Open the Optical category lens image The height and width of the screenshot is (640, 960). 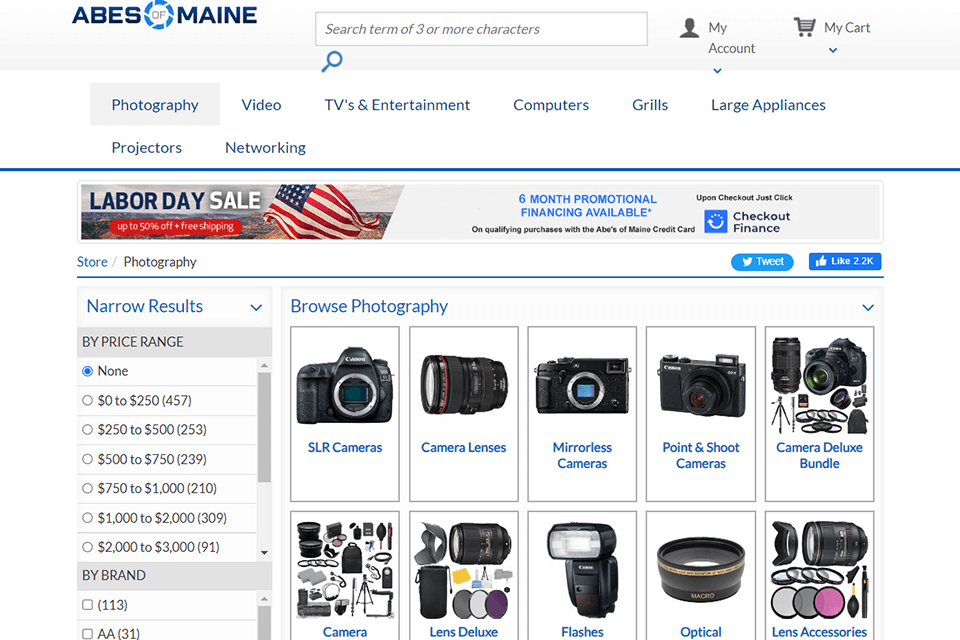pos(701,571)
